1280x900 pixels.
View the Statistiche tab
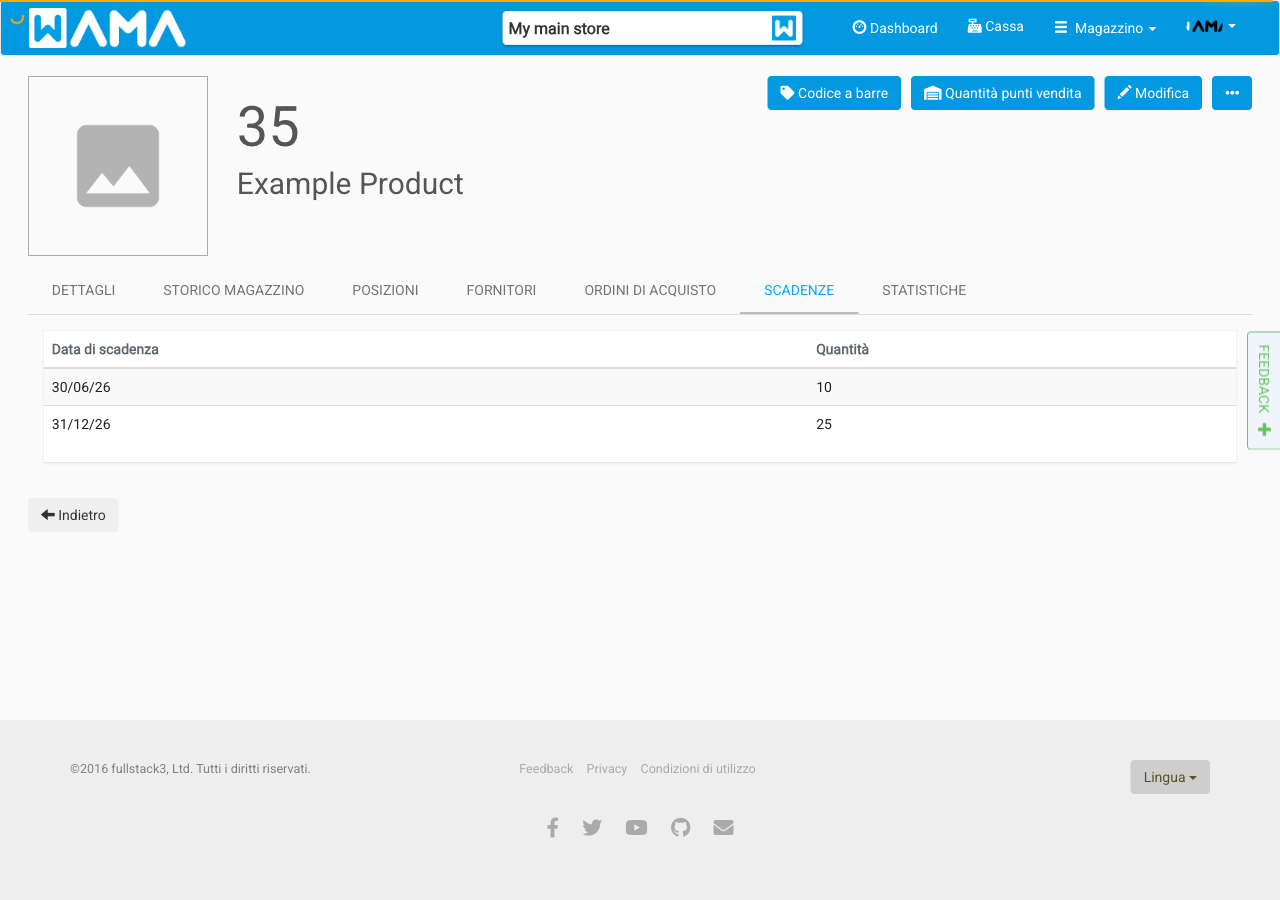click(x=924, y=290)
